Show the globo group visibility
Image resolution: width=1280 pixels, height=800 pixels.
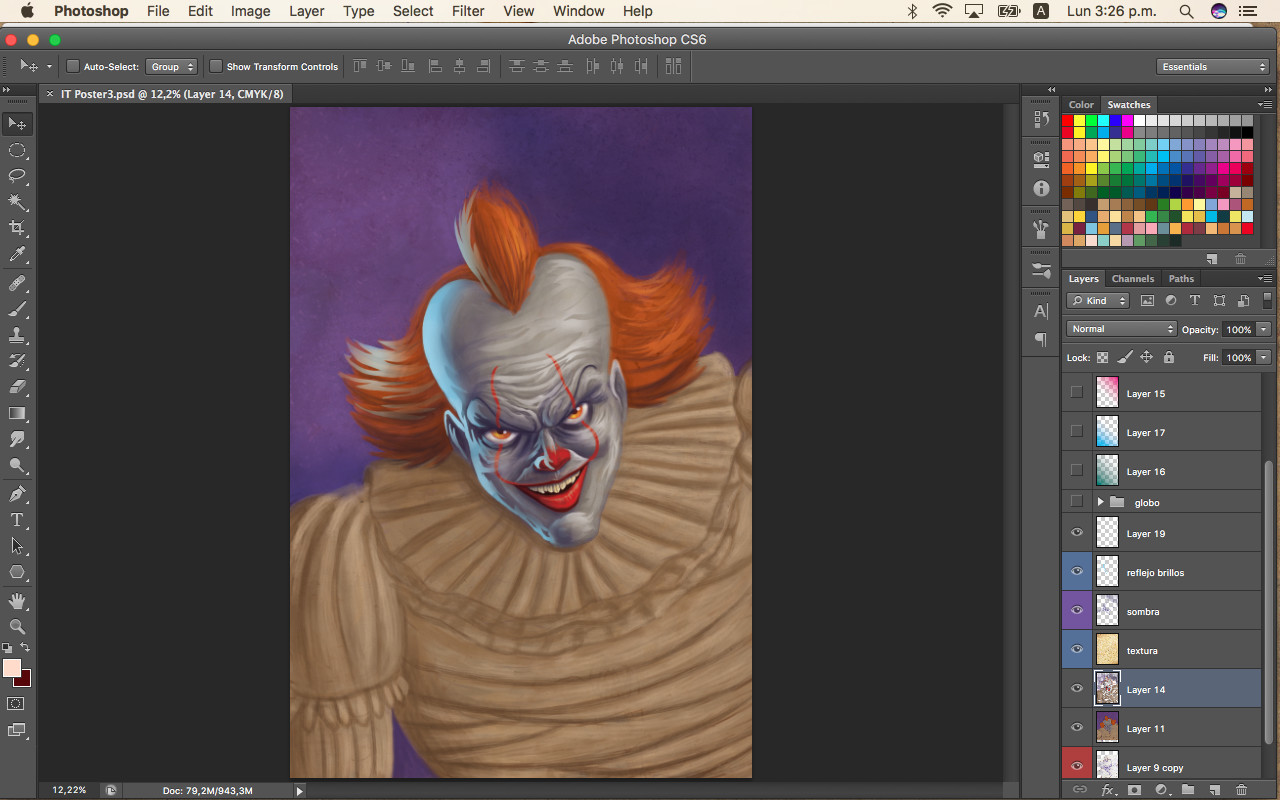1076,502
